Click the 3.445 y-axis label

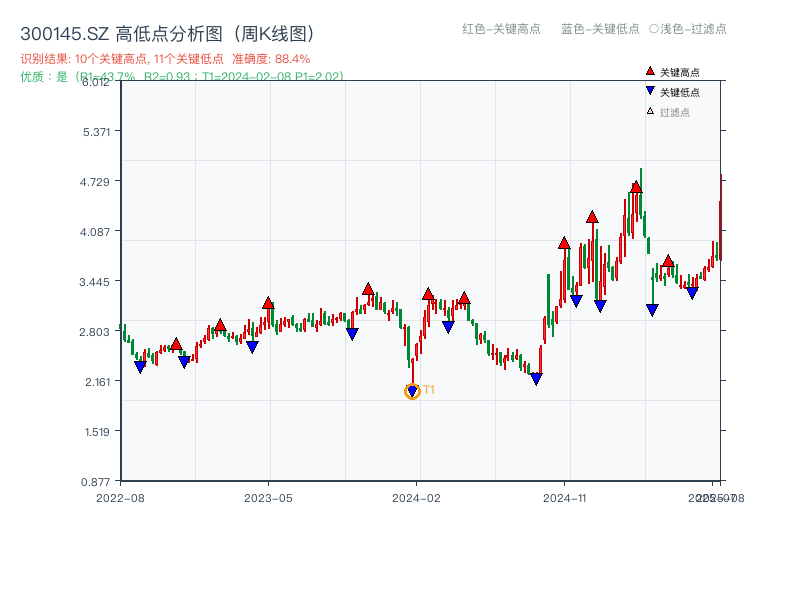coord(95,282)
